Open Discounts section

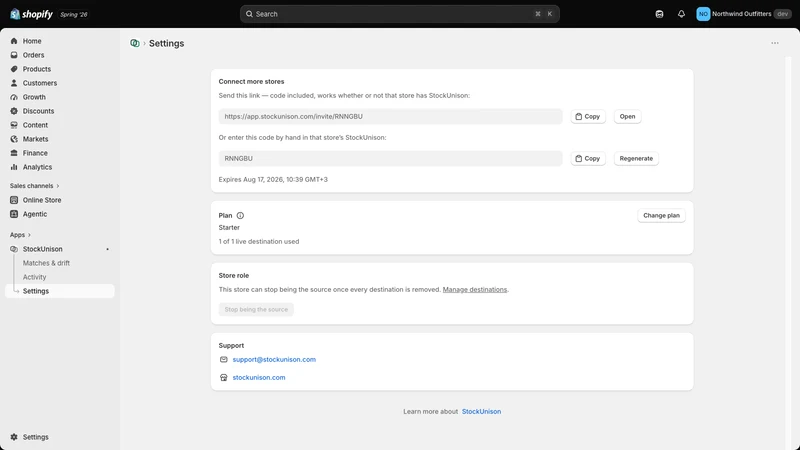point(60,111)
